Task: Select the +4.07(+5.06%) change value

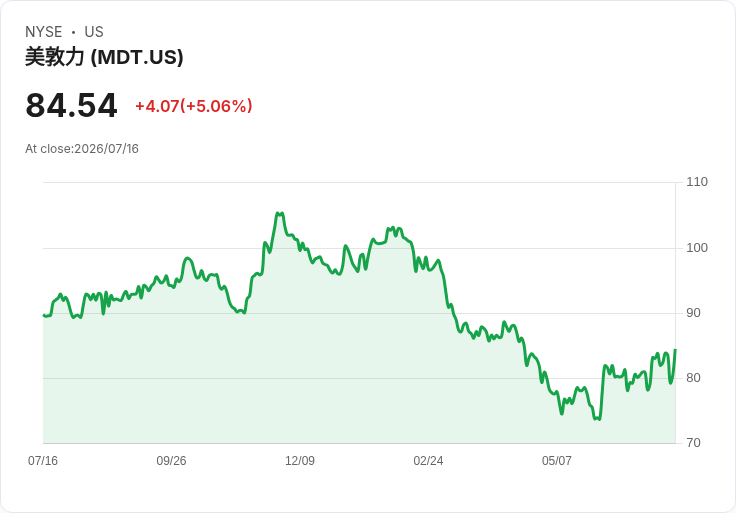Action: pyautogui.click(x=194, y=106)
